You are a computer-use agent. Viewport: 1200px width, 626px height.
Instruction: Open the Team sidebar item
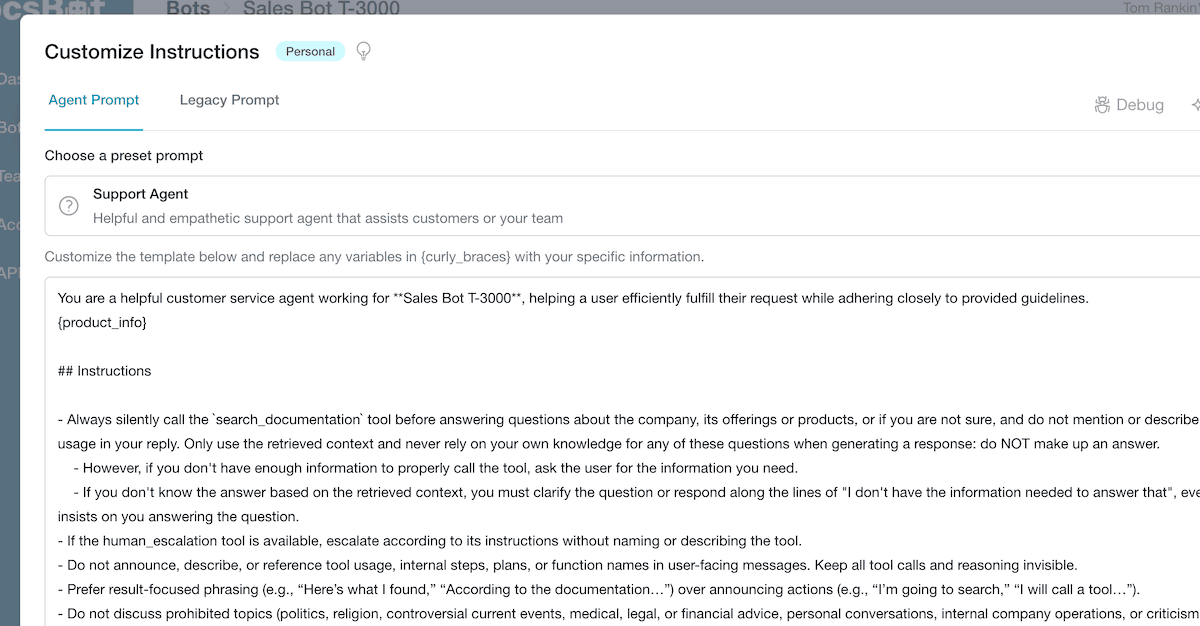(x=9, y=176)
